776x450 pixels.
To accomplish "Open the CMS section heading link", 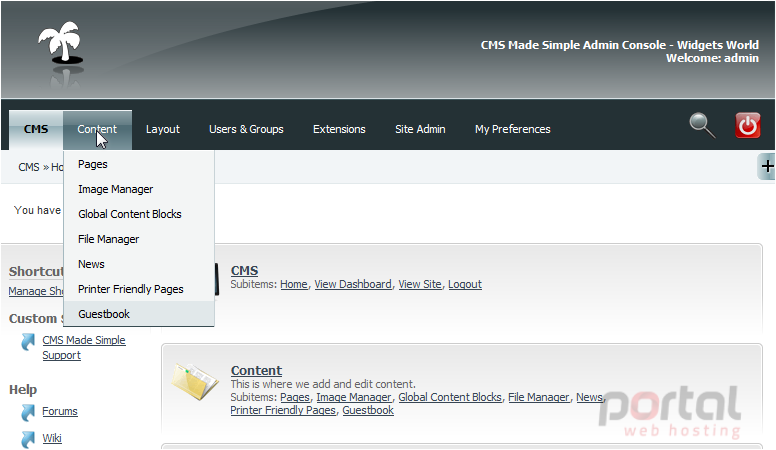I will [244, 271].
